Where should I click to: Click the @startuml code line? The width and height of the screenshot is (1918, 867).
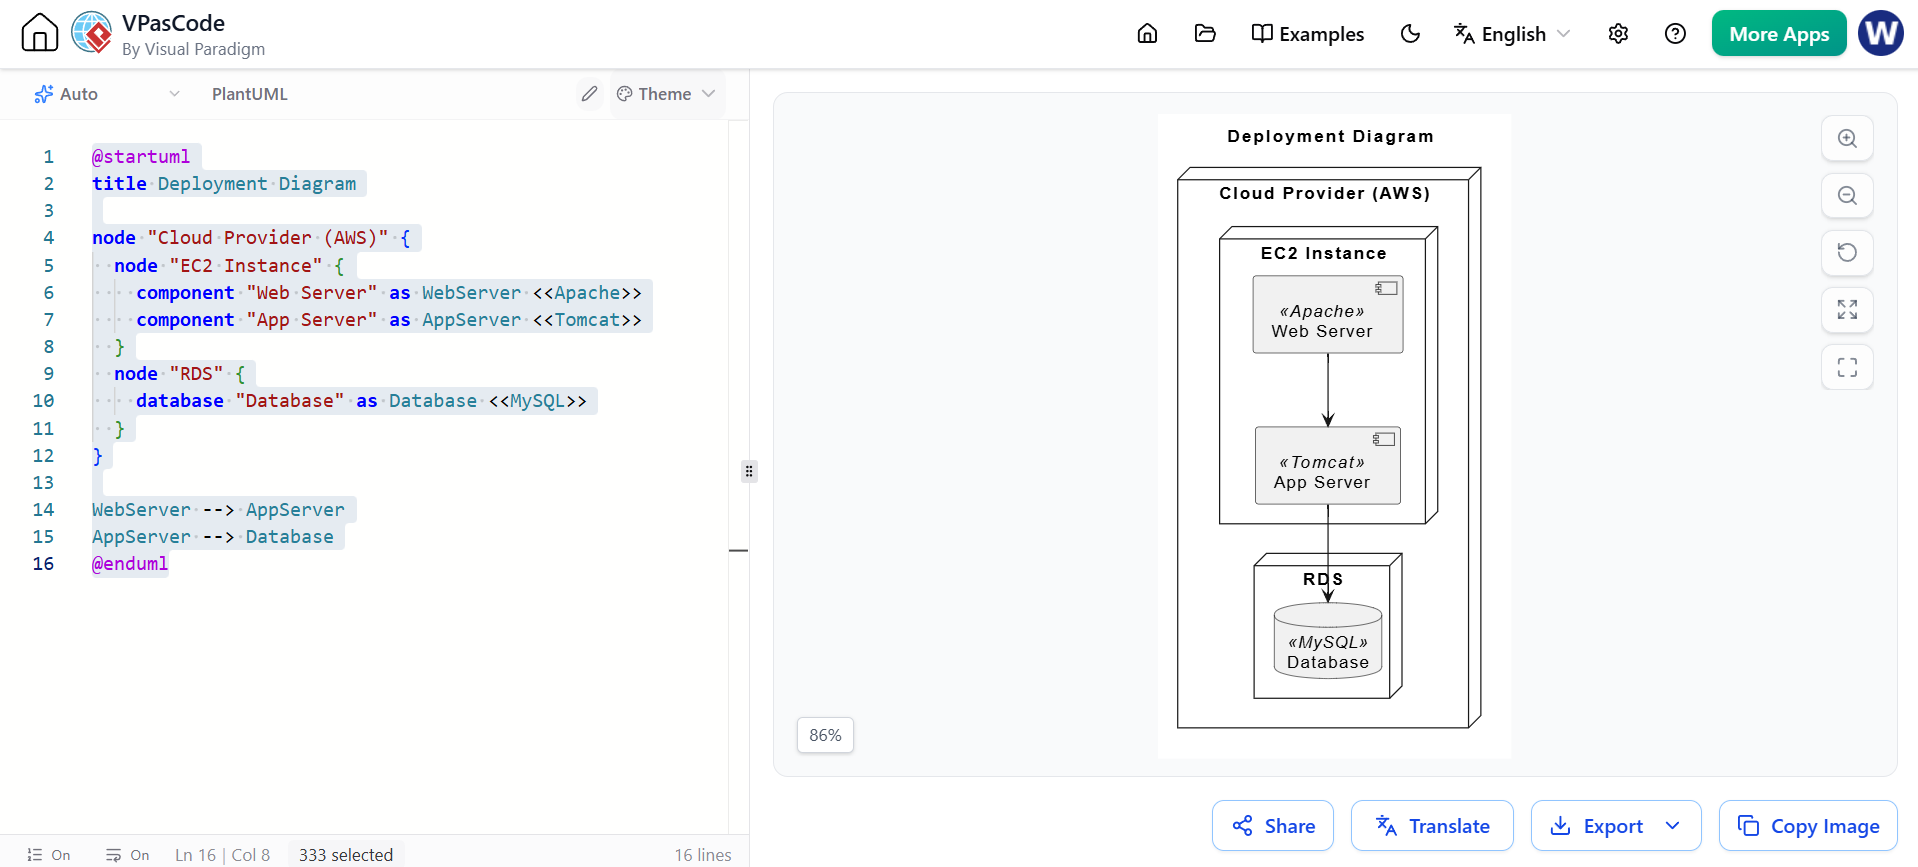click(x=141, y=157)
